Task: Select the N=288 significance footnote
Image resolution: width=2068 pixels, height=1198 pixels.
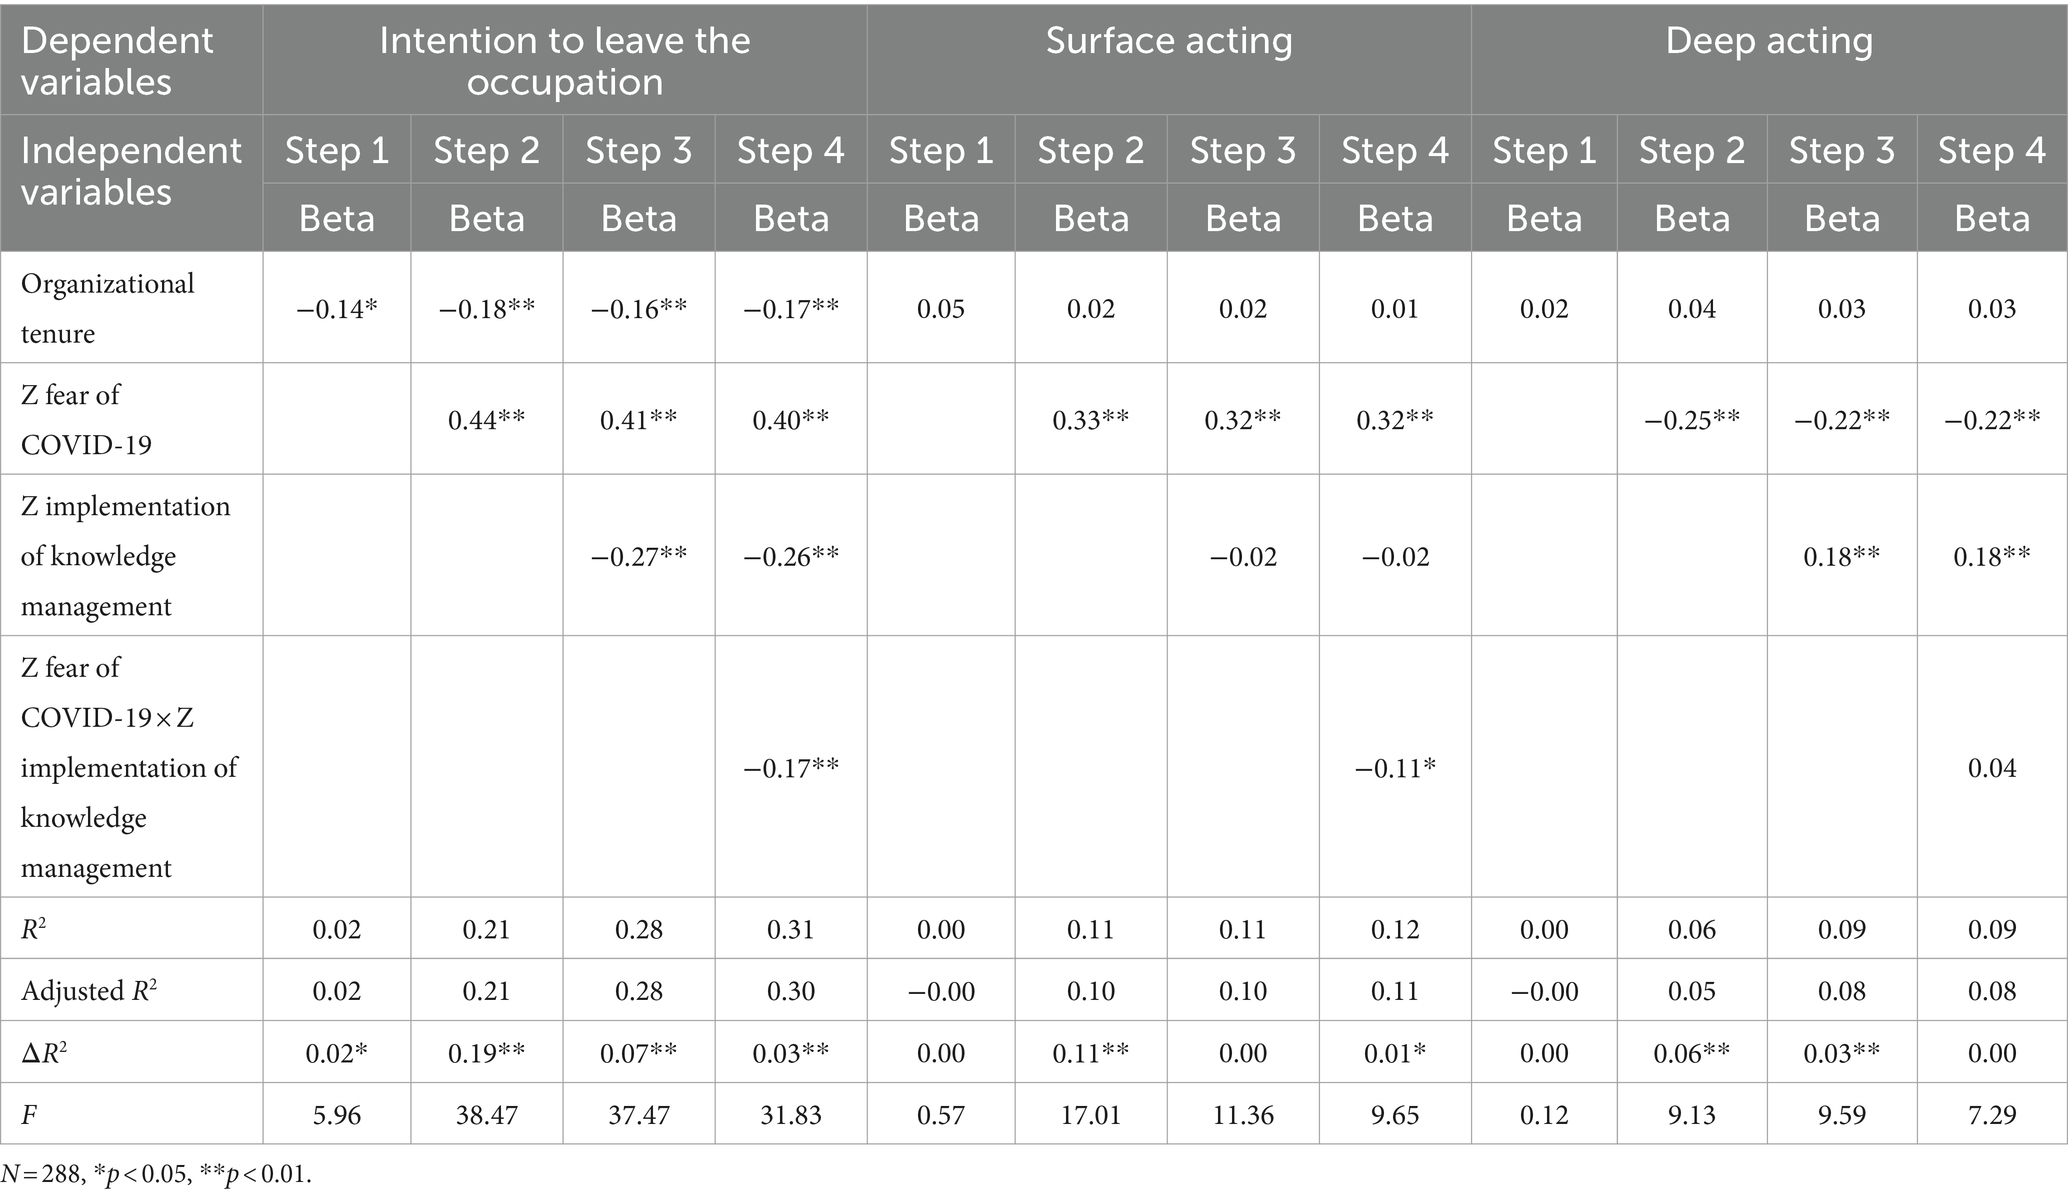Action: [156, 1174]
